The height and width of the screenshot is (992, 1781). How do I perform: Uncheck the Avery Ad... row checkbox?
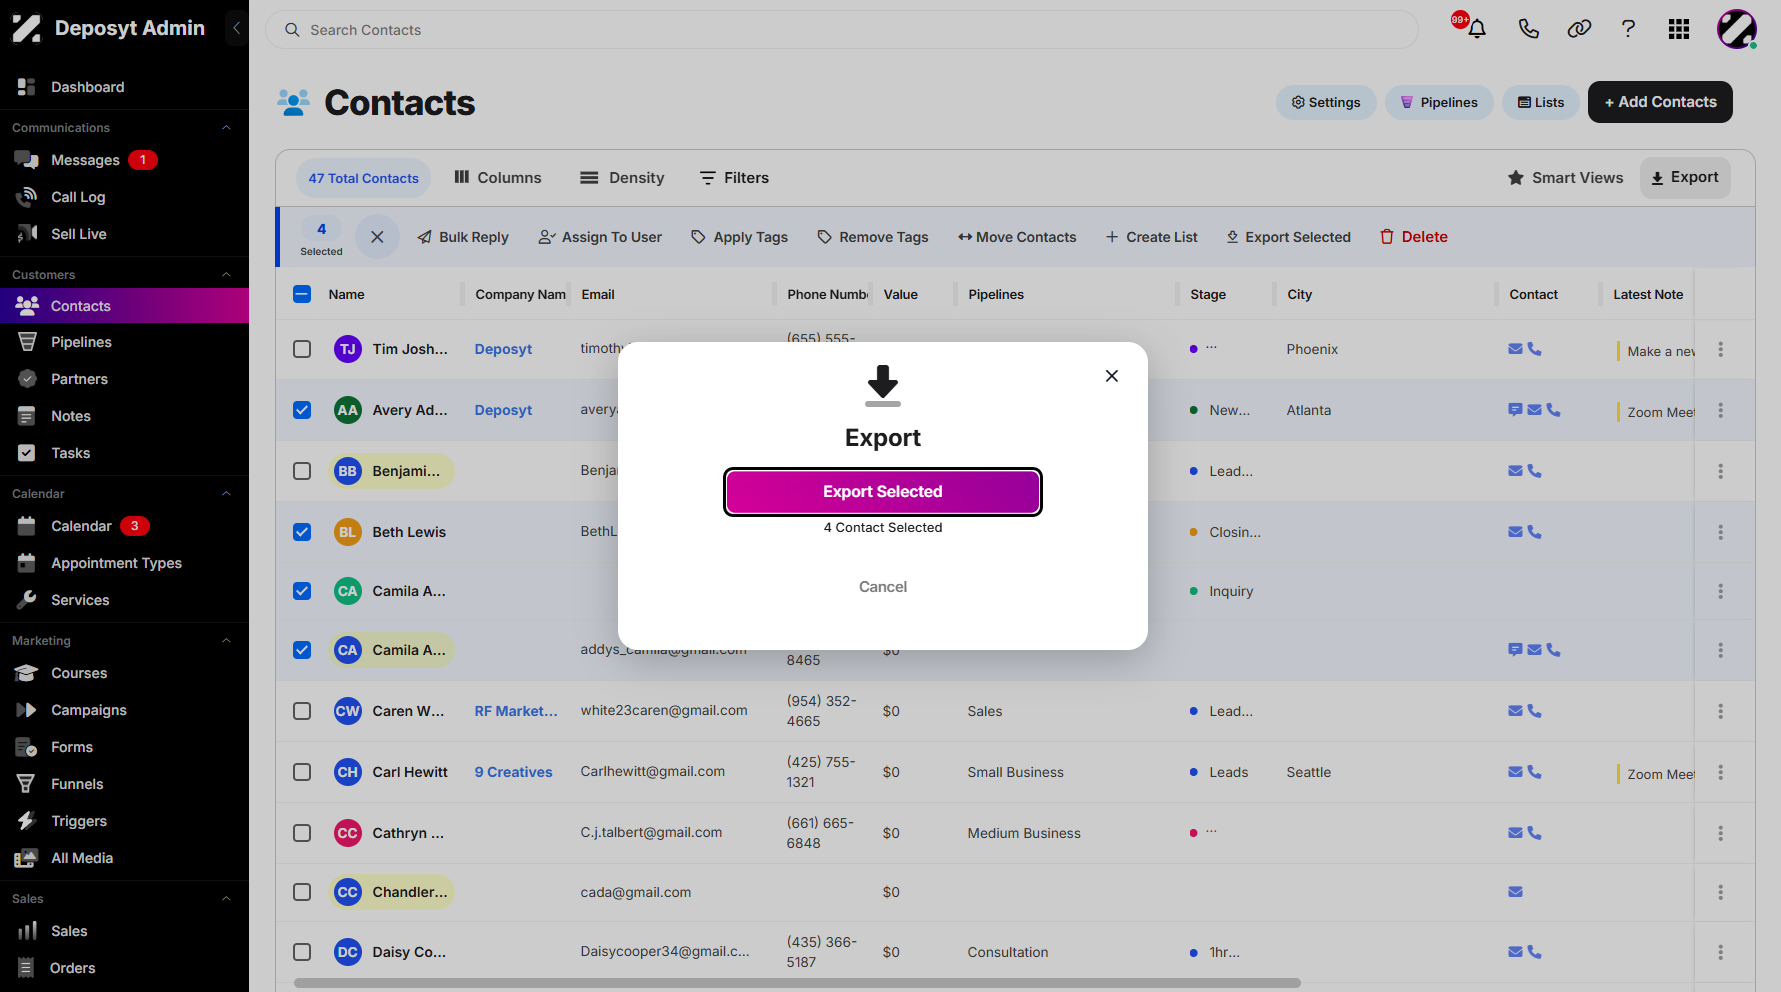302,410
